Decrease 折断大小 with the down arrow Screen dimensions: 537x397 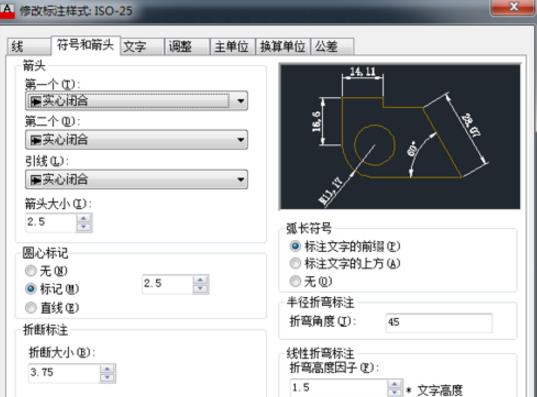coord(108,378)
